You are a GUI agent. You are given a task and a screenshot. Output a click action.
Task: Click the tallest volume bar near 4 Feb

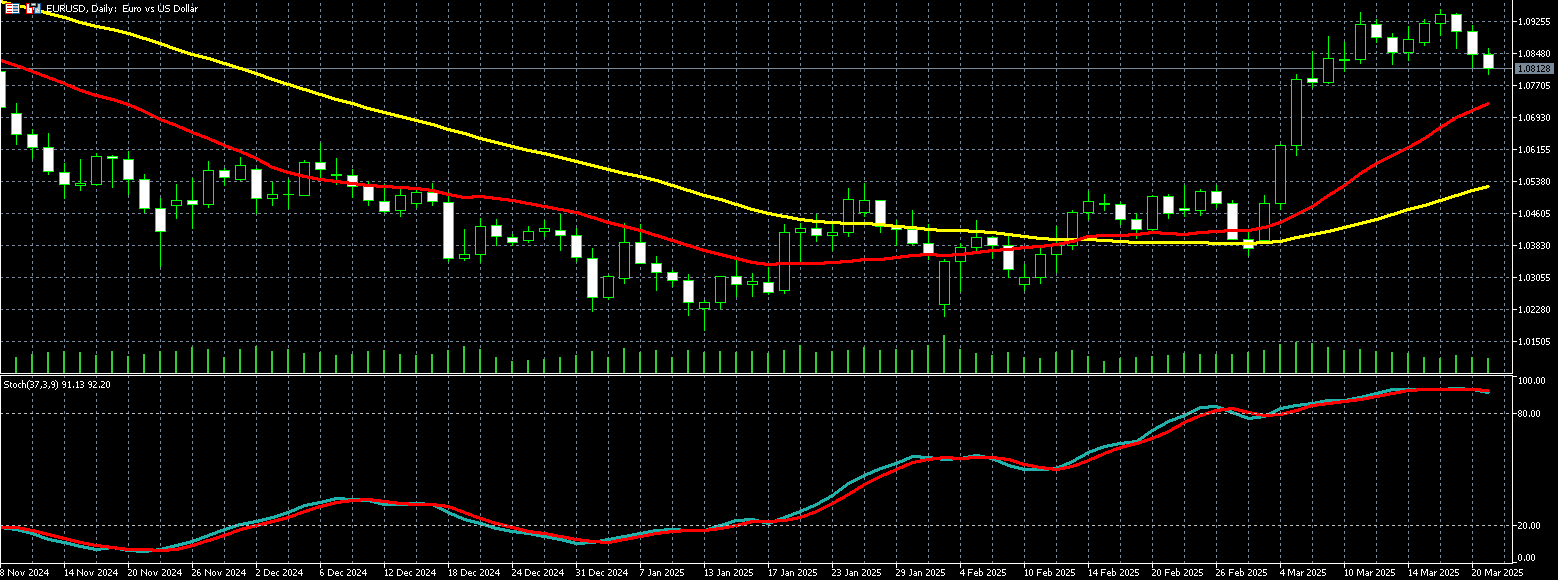coord(944,354)
